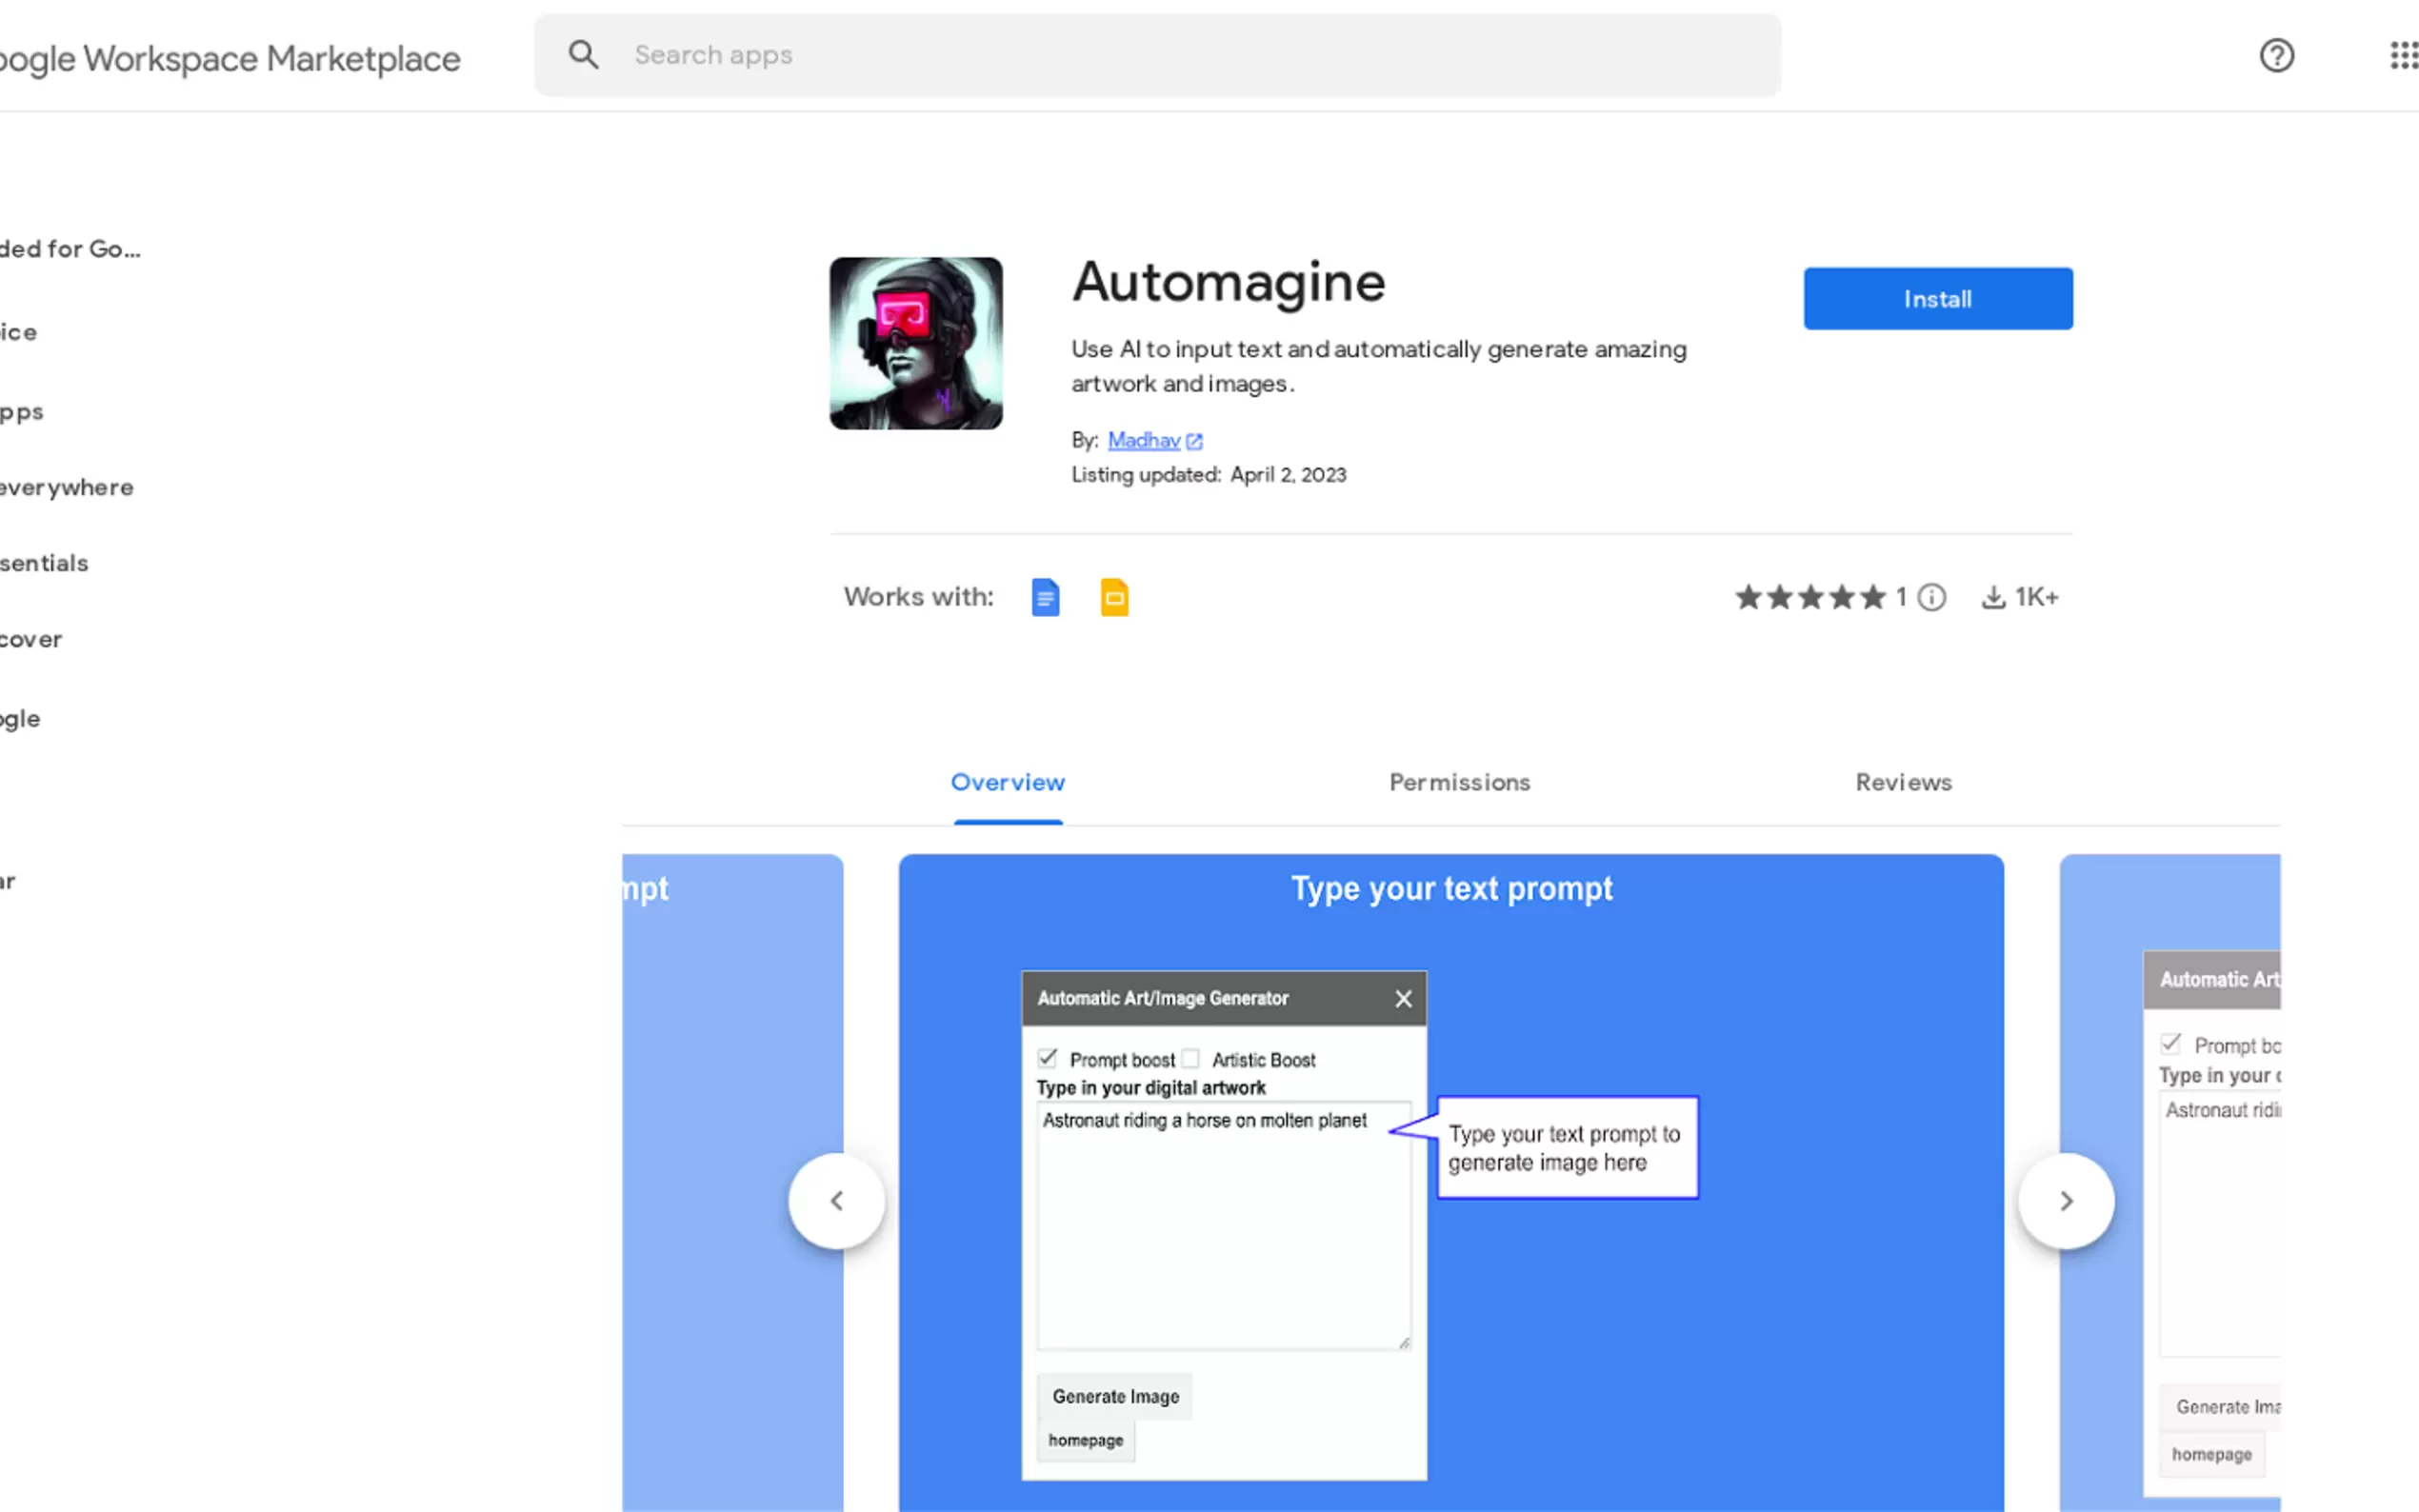
Task: Click the external link icon beside Madhav
Action: point(1194,441)
